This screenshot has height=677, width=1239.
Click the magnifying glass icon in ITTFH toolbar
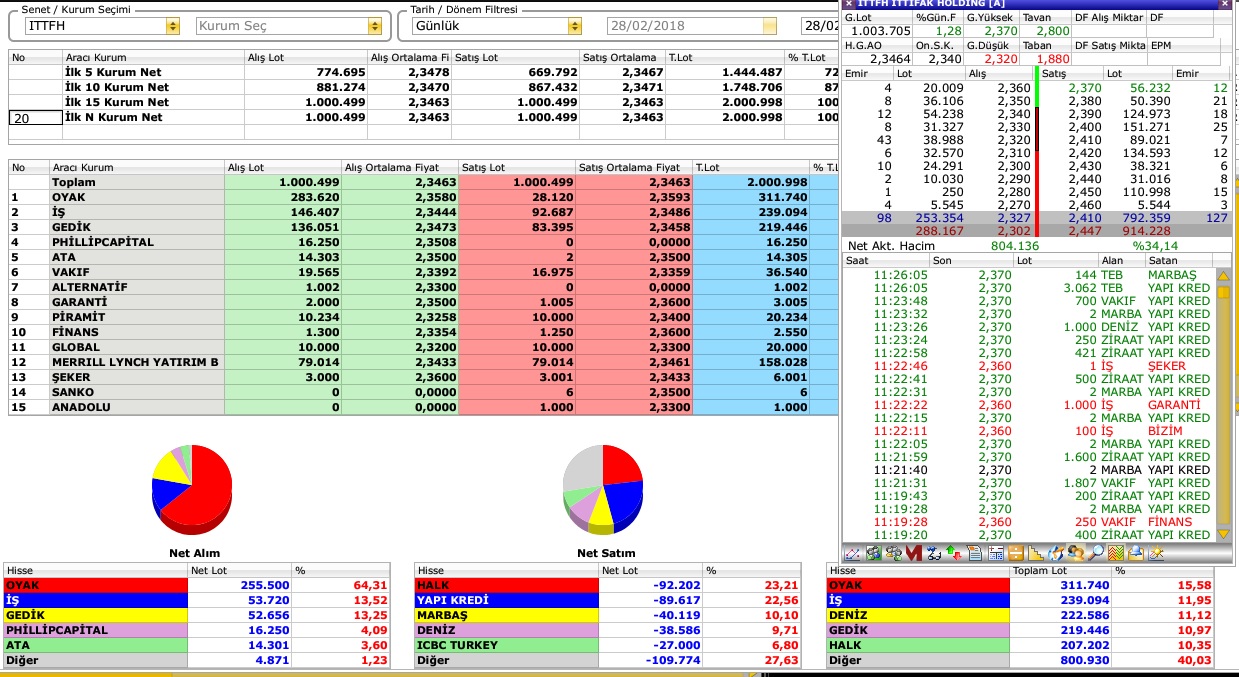pyautogui.click(x=1097, y=552)
